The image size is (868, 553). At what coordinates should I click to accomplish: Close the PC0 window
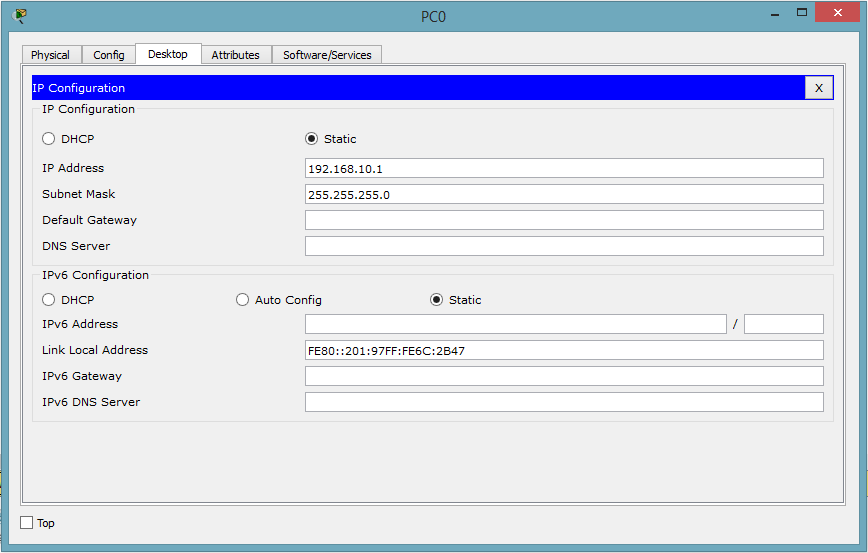pyautogui.click(x=838, y=13)
